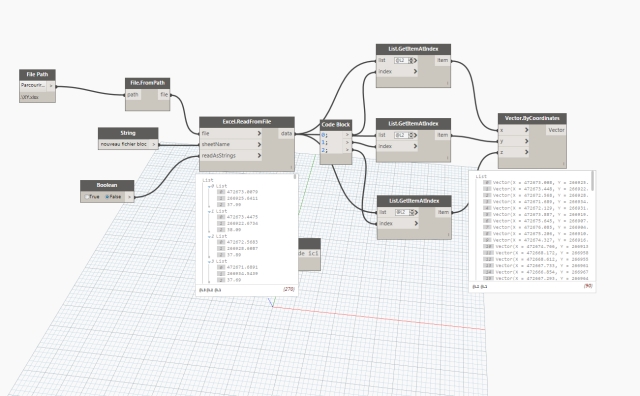Select the Excel.ReadFromFile node header

[x=247, y=122]
